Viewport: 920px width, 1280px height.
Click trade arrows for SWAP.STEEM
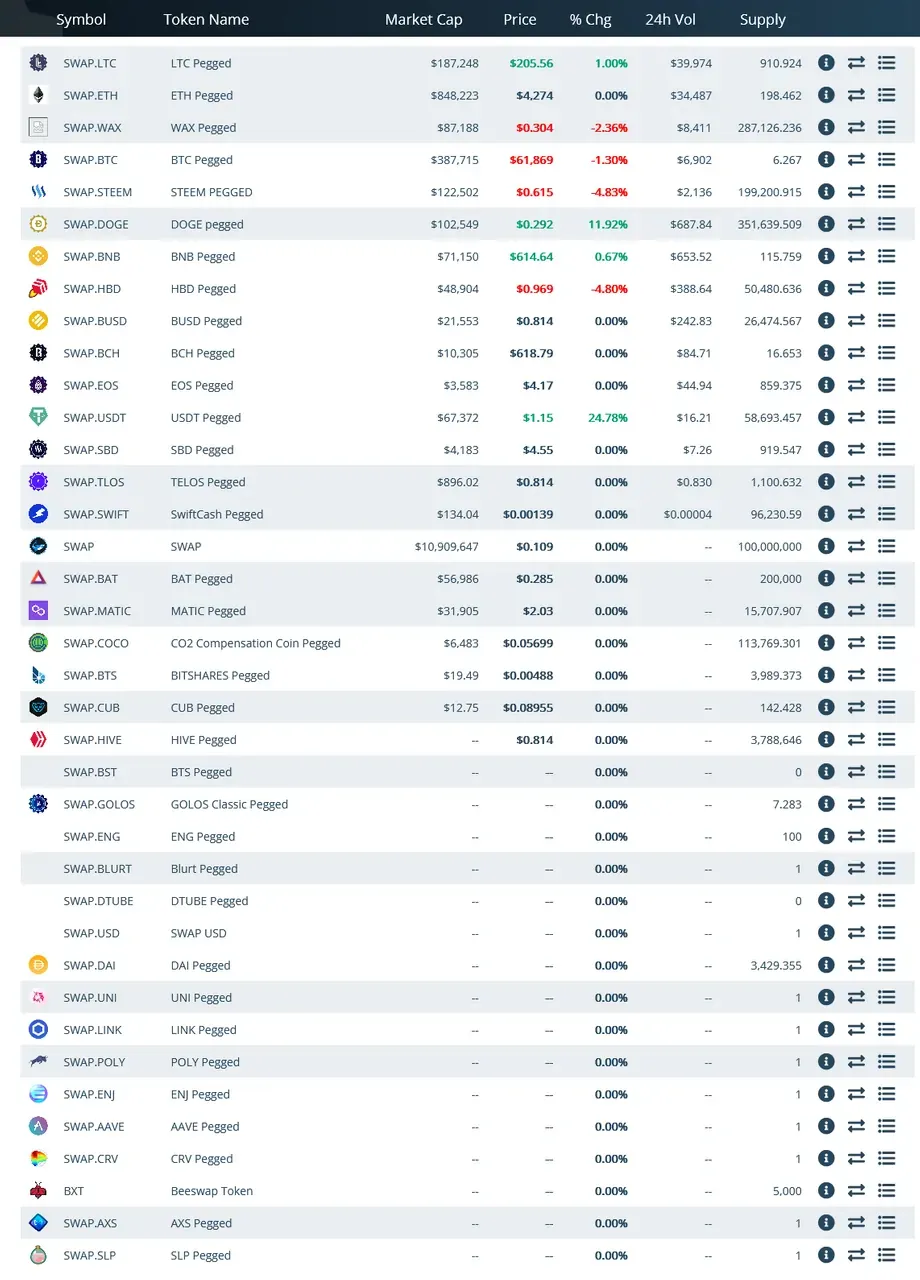pos(856,192)
